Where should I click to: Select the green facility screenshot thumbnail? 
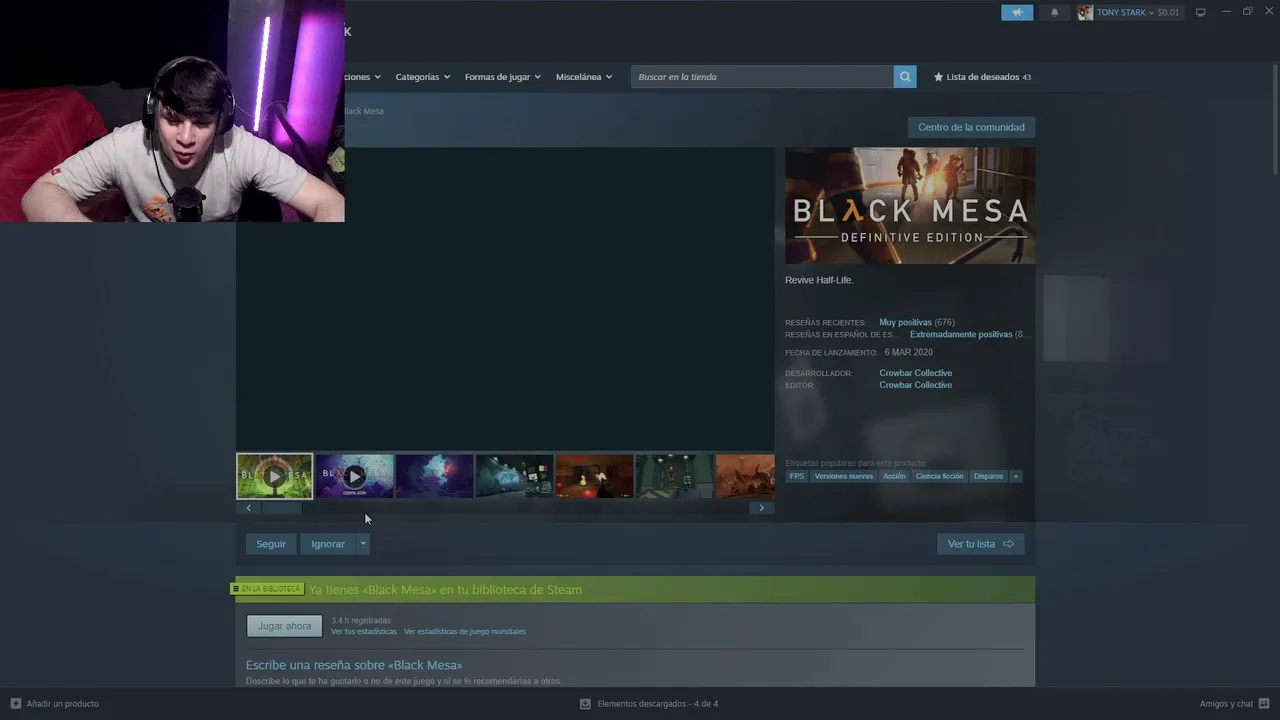(675, 476)
